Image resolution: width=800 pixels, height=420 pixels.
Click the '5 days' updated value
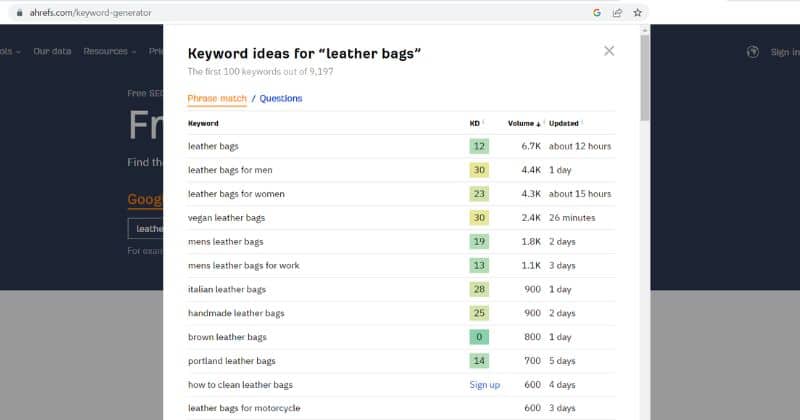[562, 361]
